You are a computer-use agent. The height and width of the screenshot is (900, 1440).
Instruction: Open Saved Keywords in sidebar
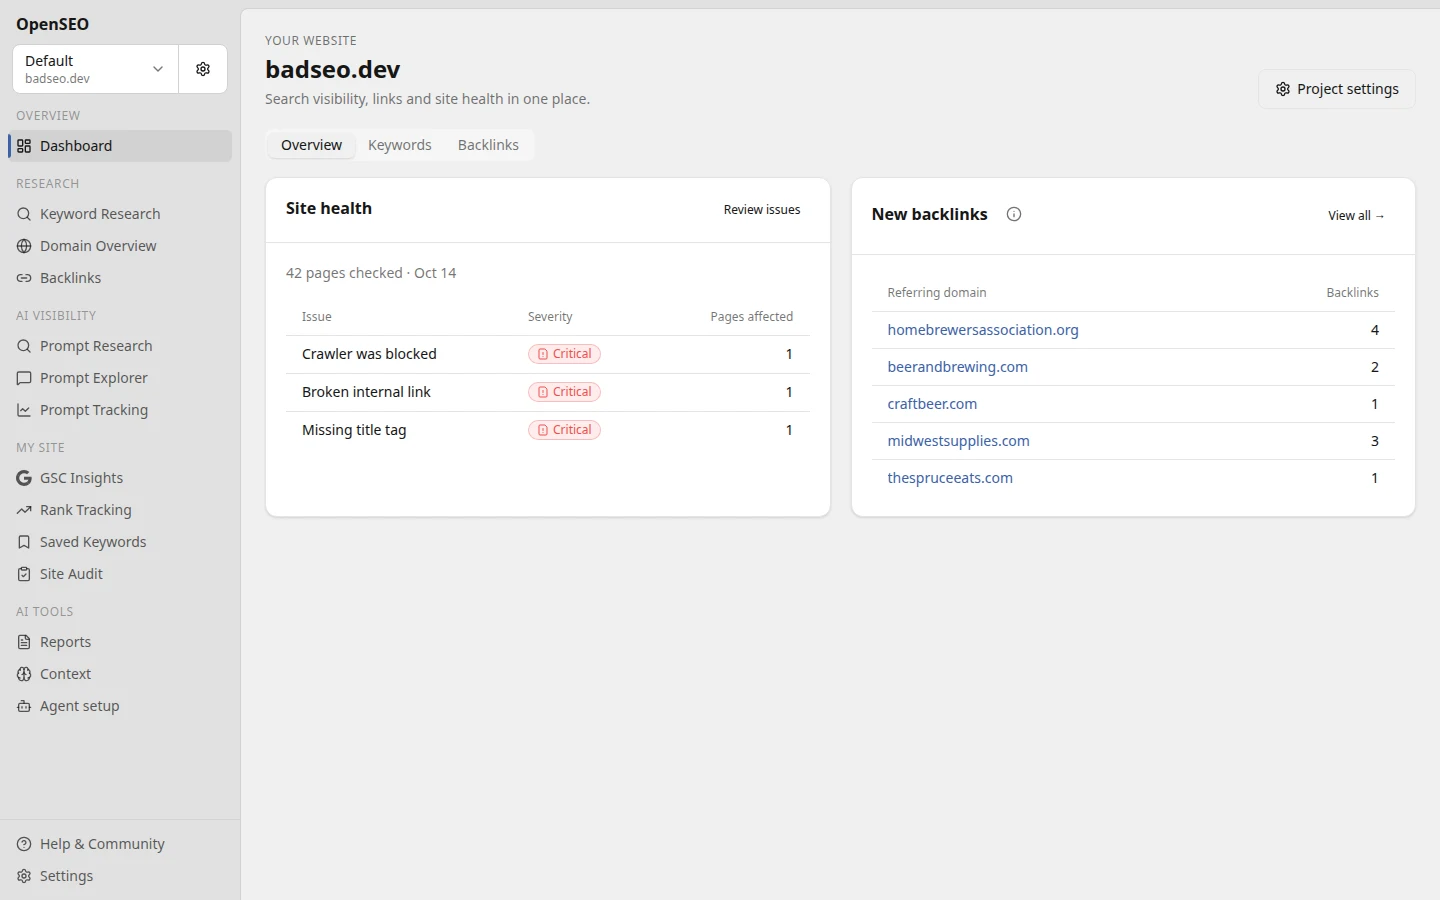click(x=120, y=542)
